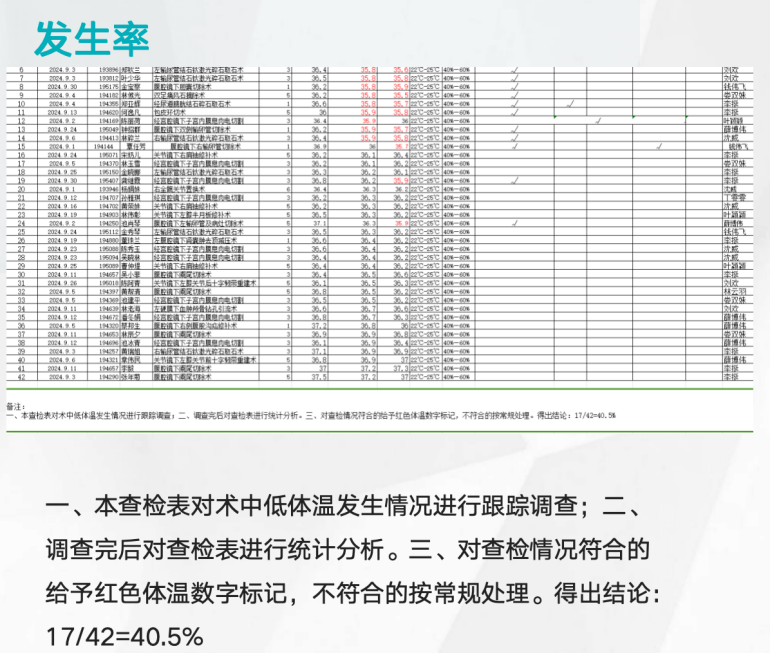This screenshot has height=653, width=770.
Task: Click patient ID 194707 in row 21
Action: 109,198
